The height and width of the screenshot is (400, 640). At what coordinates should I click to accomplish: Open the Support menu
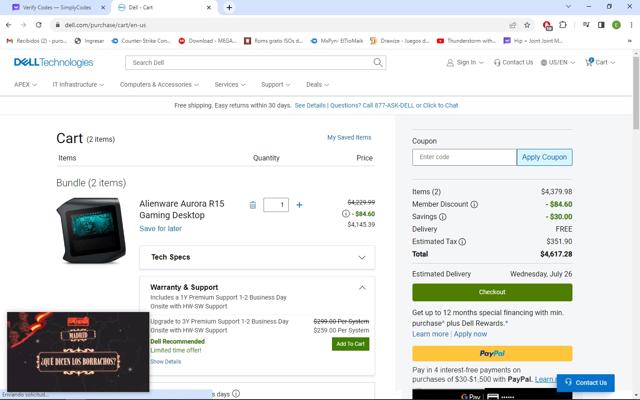click(276, 84)
